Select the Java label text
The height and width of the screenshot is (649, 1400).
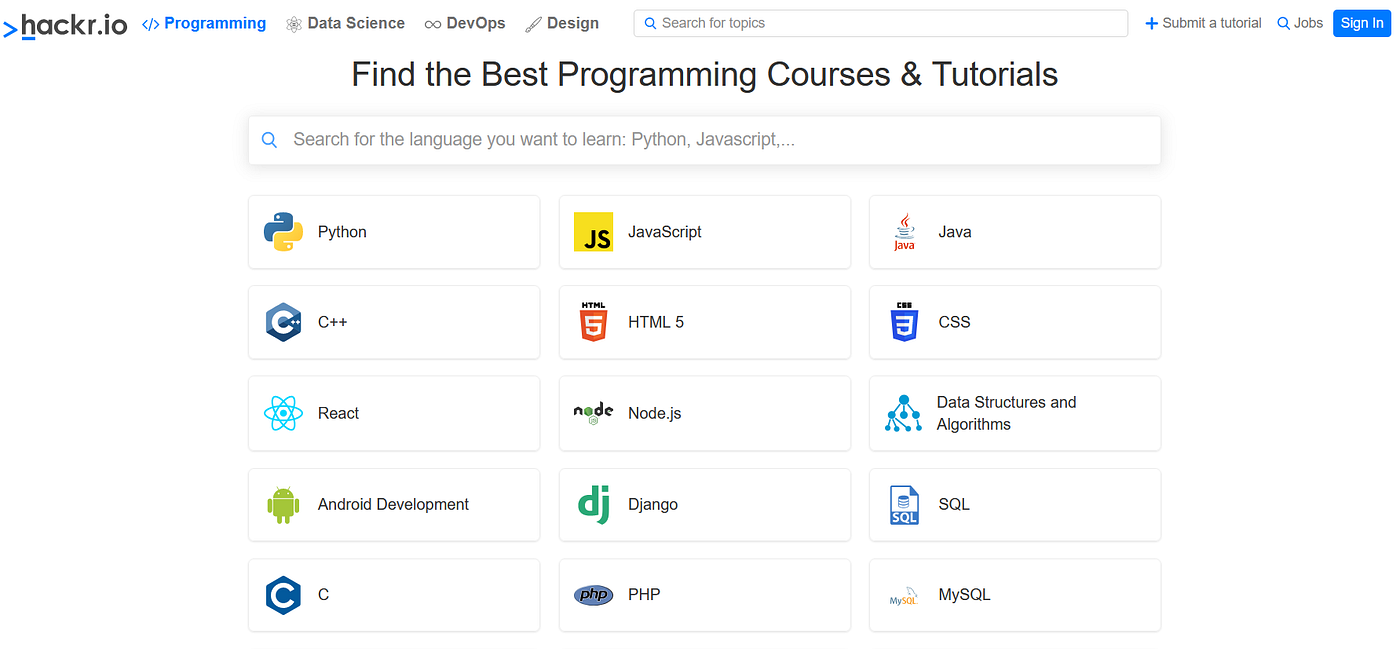(x=955, y=232)
